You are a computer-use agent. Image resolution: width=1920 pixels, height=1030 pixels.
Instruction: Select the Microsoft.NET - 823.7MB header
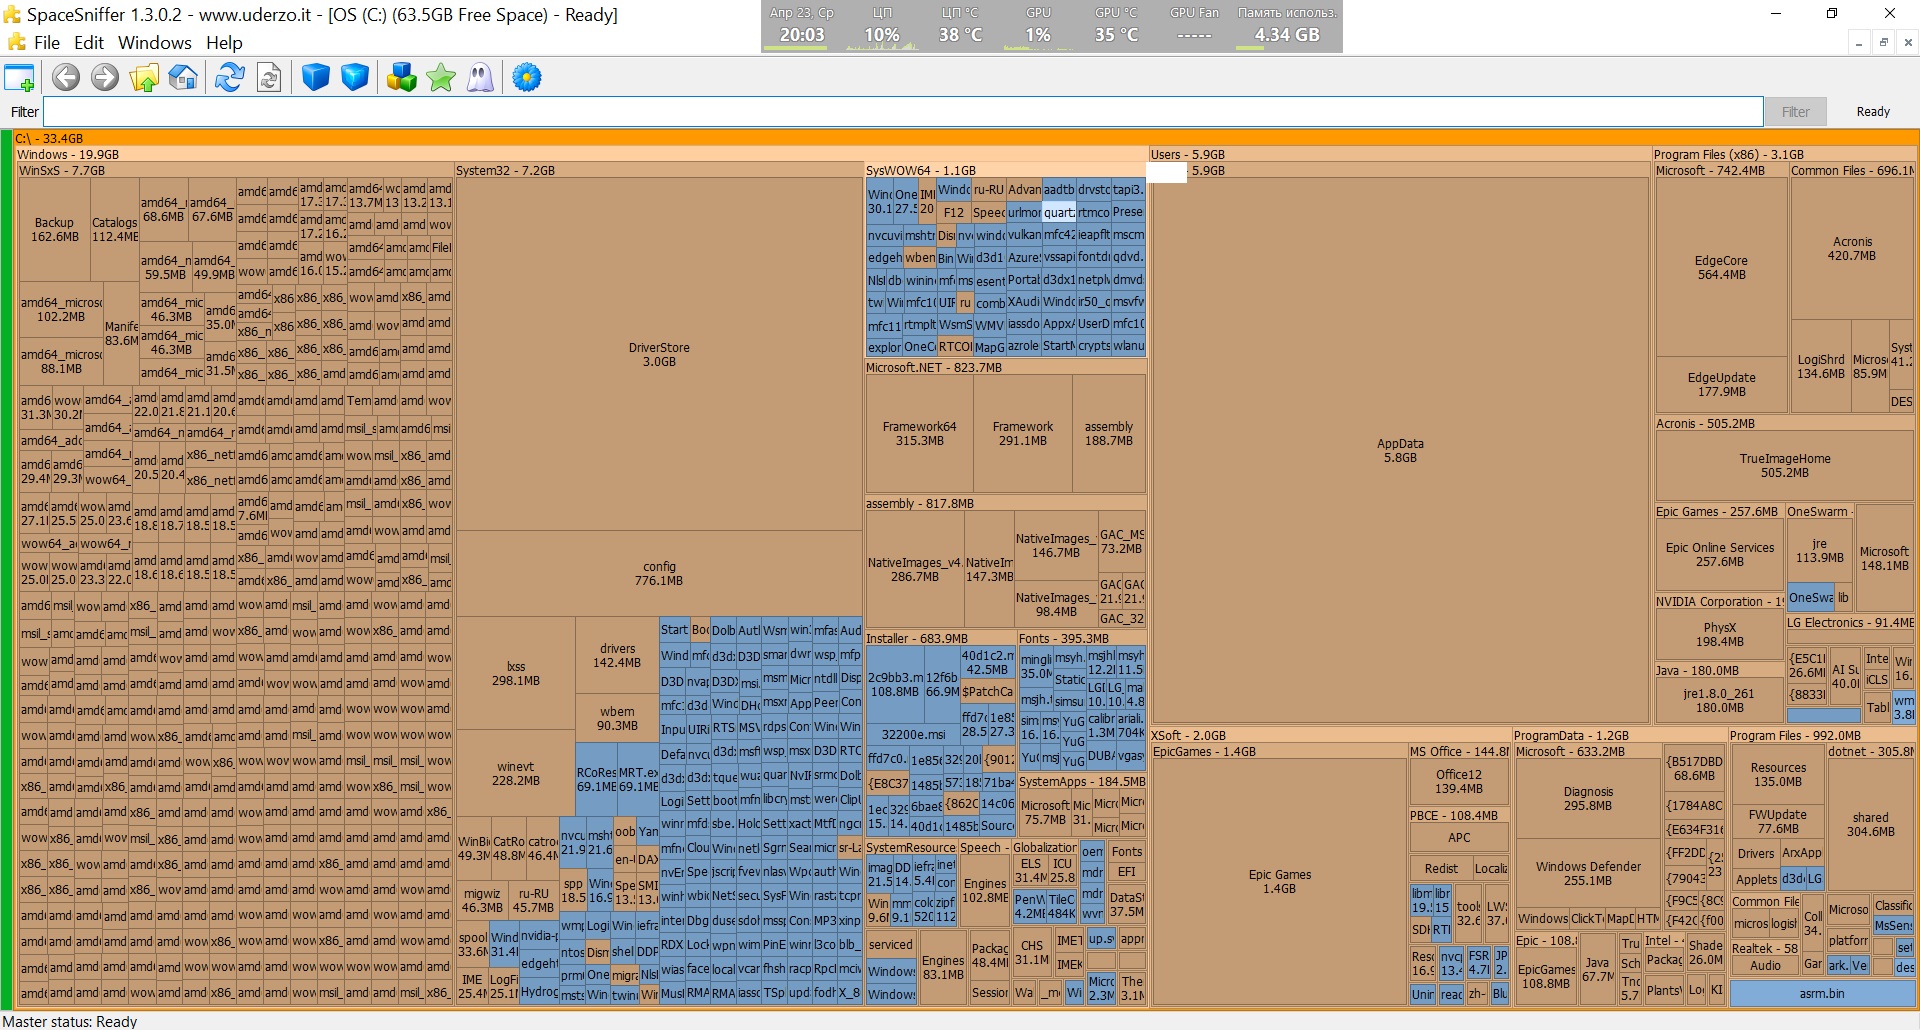(1005, 367)
